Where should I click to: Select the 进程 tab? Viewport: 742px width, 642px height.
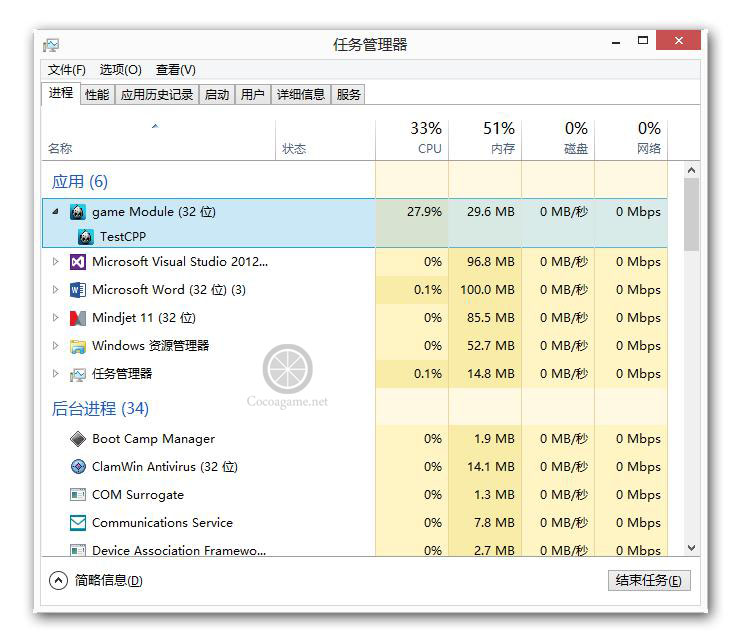pyautogui.click(x=61, y=93)
